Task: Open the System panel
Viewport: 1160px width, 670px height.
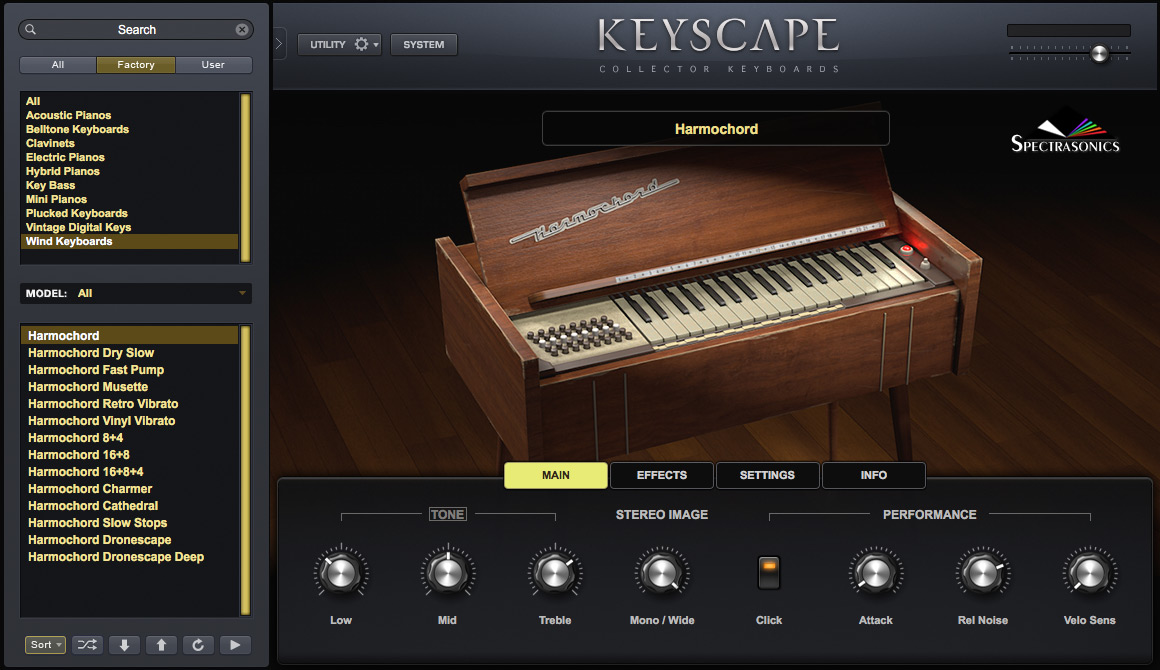Action: point(423,44)
